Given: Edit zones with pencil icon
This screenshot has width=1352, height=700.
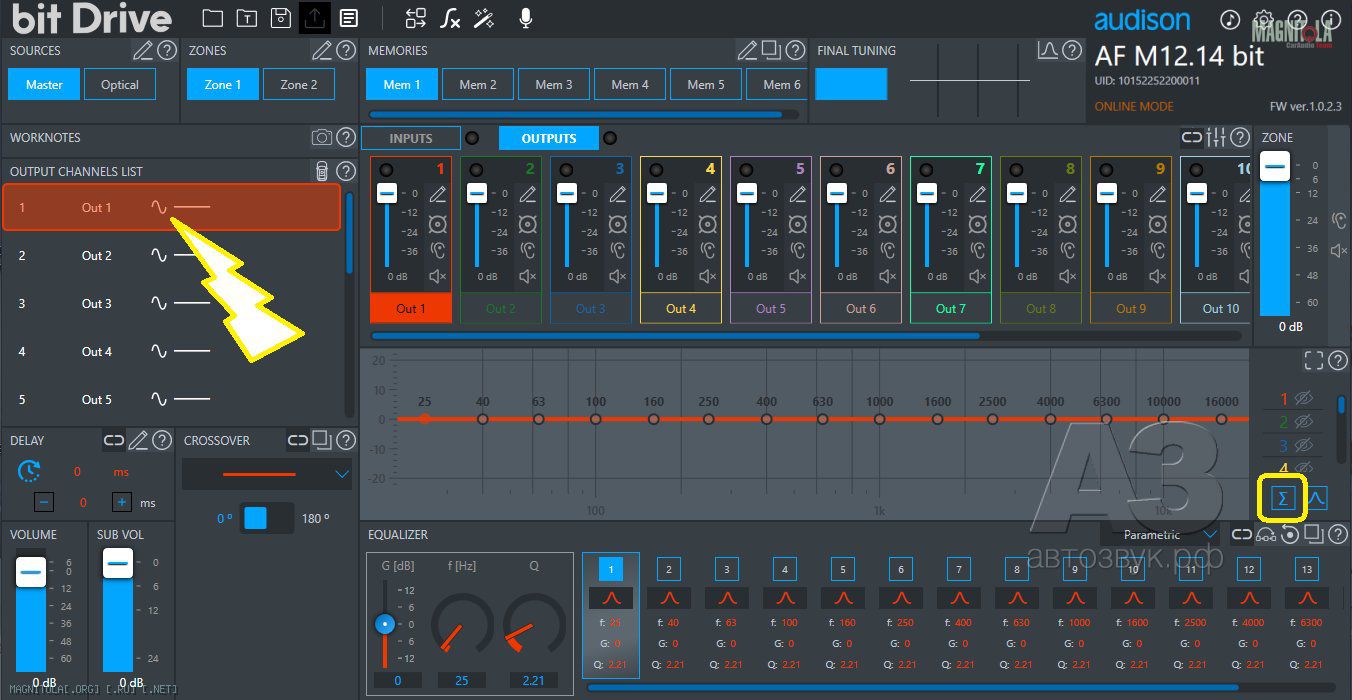Looking at the screenshot, I should click(322, 50).
